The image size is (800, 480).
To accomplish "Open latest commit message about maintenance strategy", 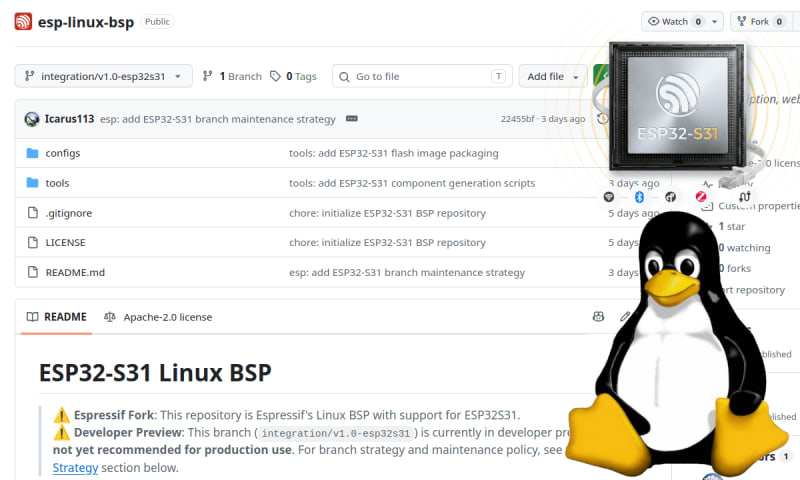I will pyautogui.click(x=218, y=119).
